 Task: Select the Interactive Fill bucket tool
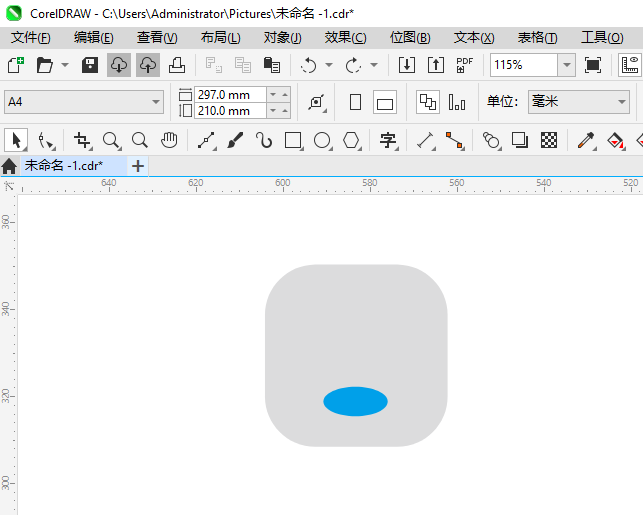tap(616, 141)
